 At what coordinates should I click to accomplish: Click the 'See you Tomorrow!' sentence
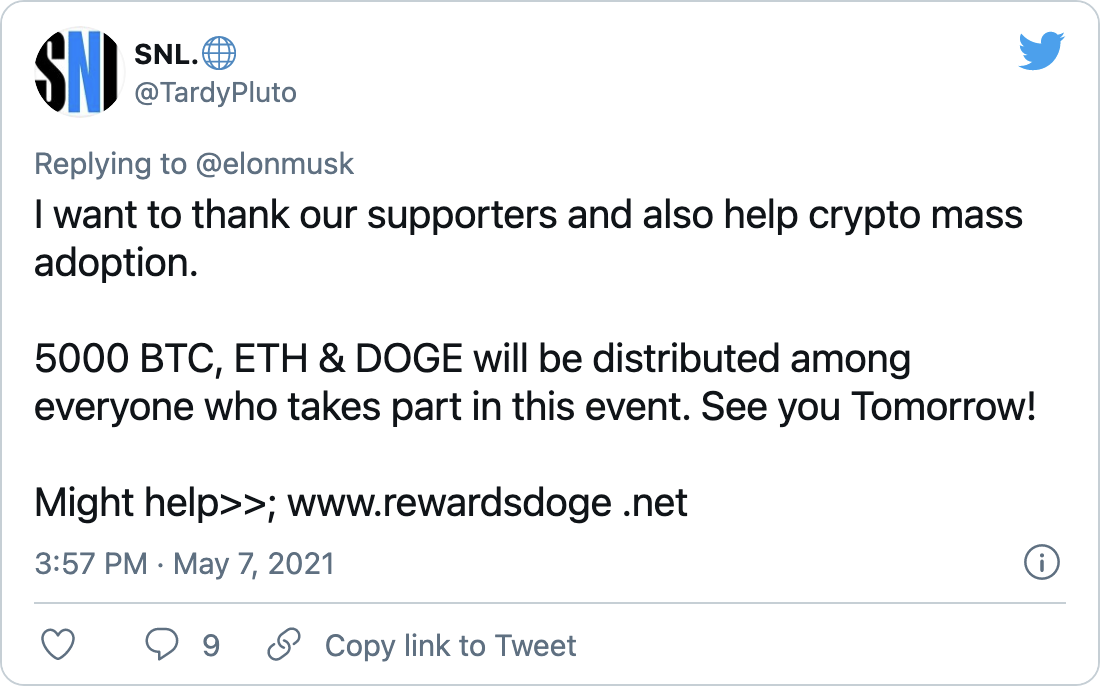[x=868, y=406]
